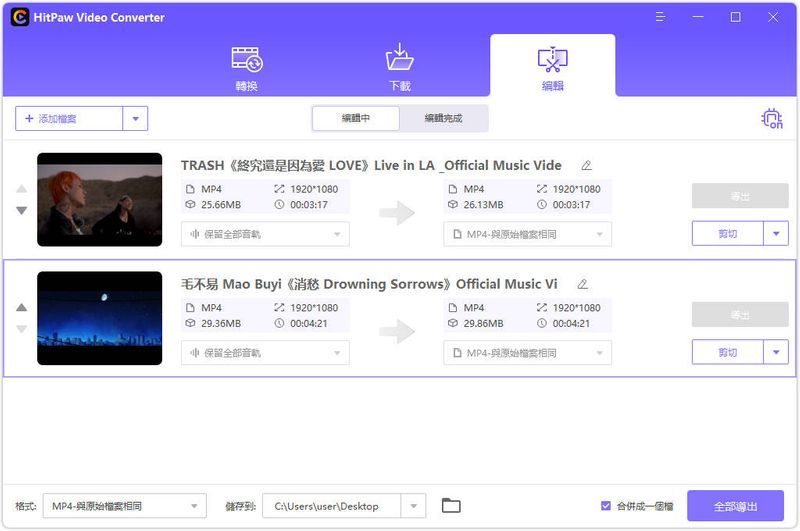Click the HitPaw Video Converter logo icon

(x=19, y=17)
